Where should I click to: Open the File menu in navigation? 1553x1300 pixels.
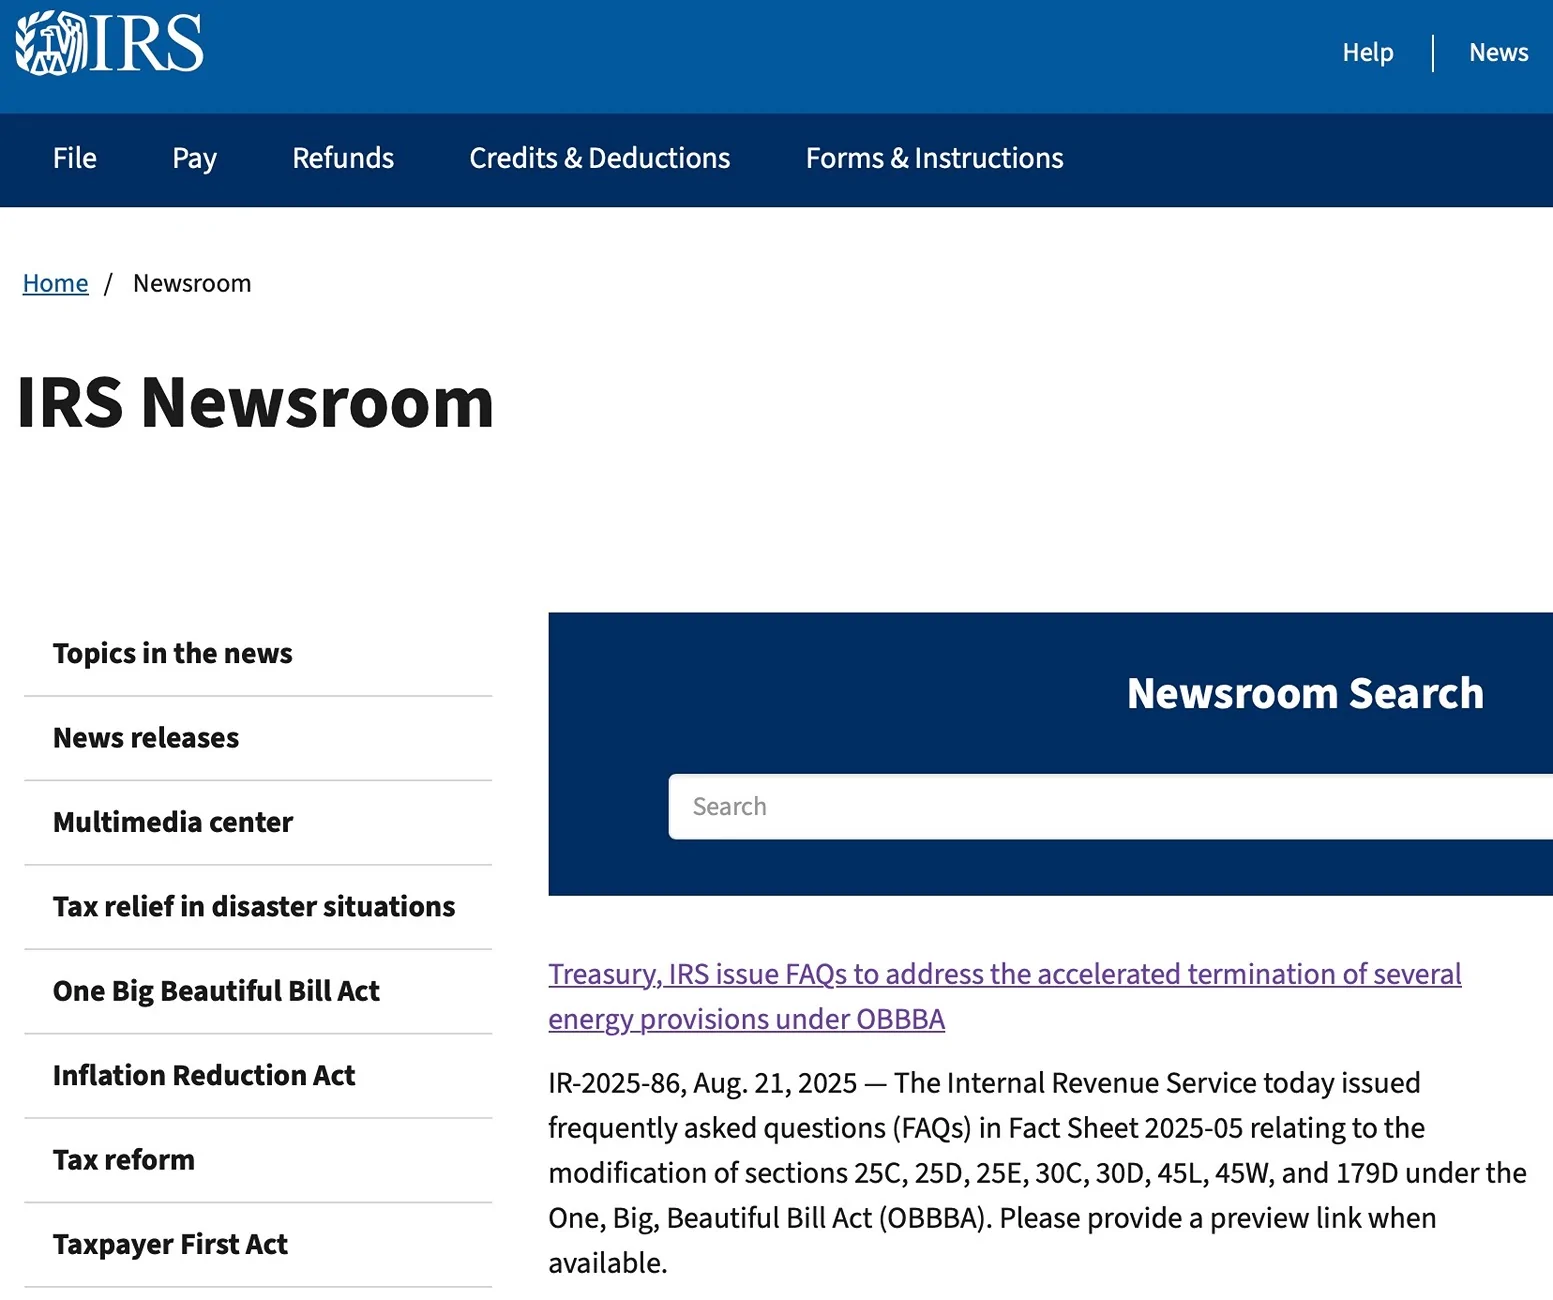point(75,159)
